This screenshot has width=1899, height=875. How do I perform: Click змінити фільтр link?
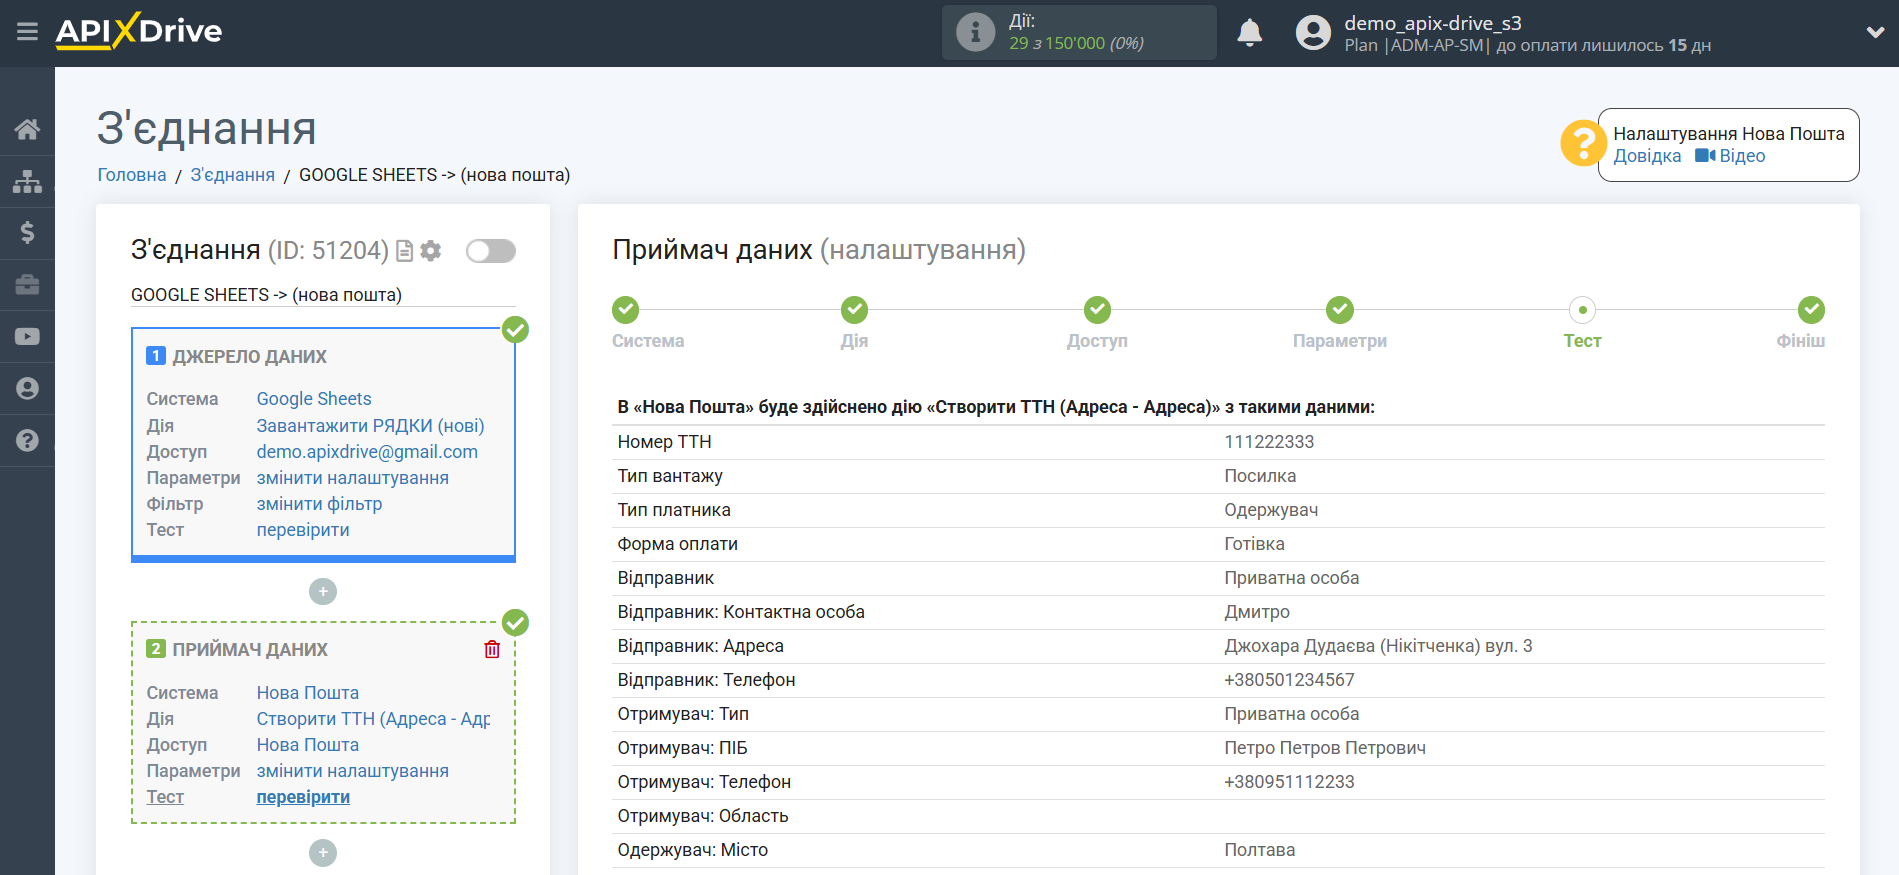(319, 504)
